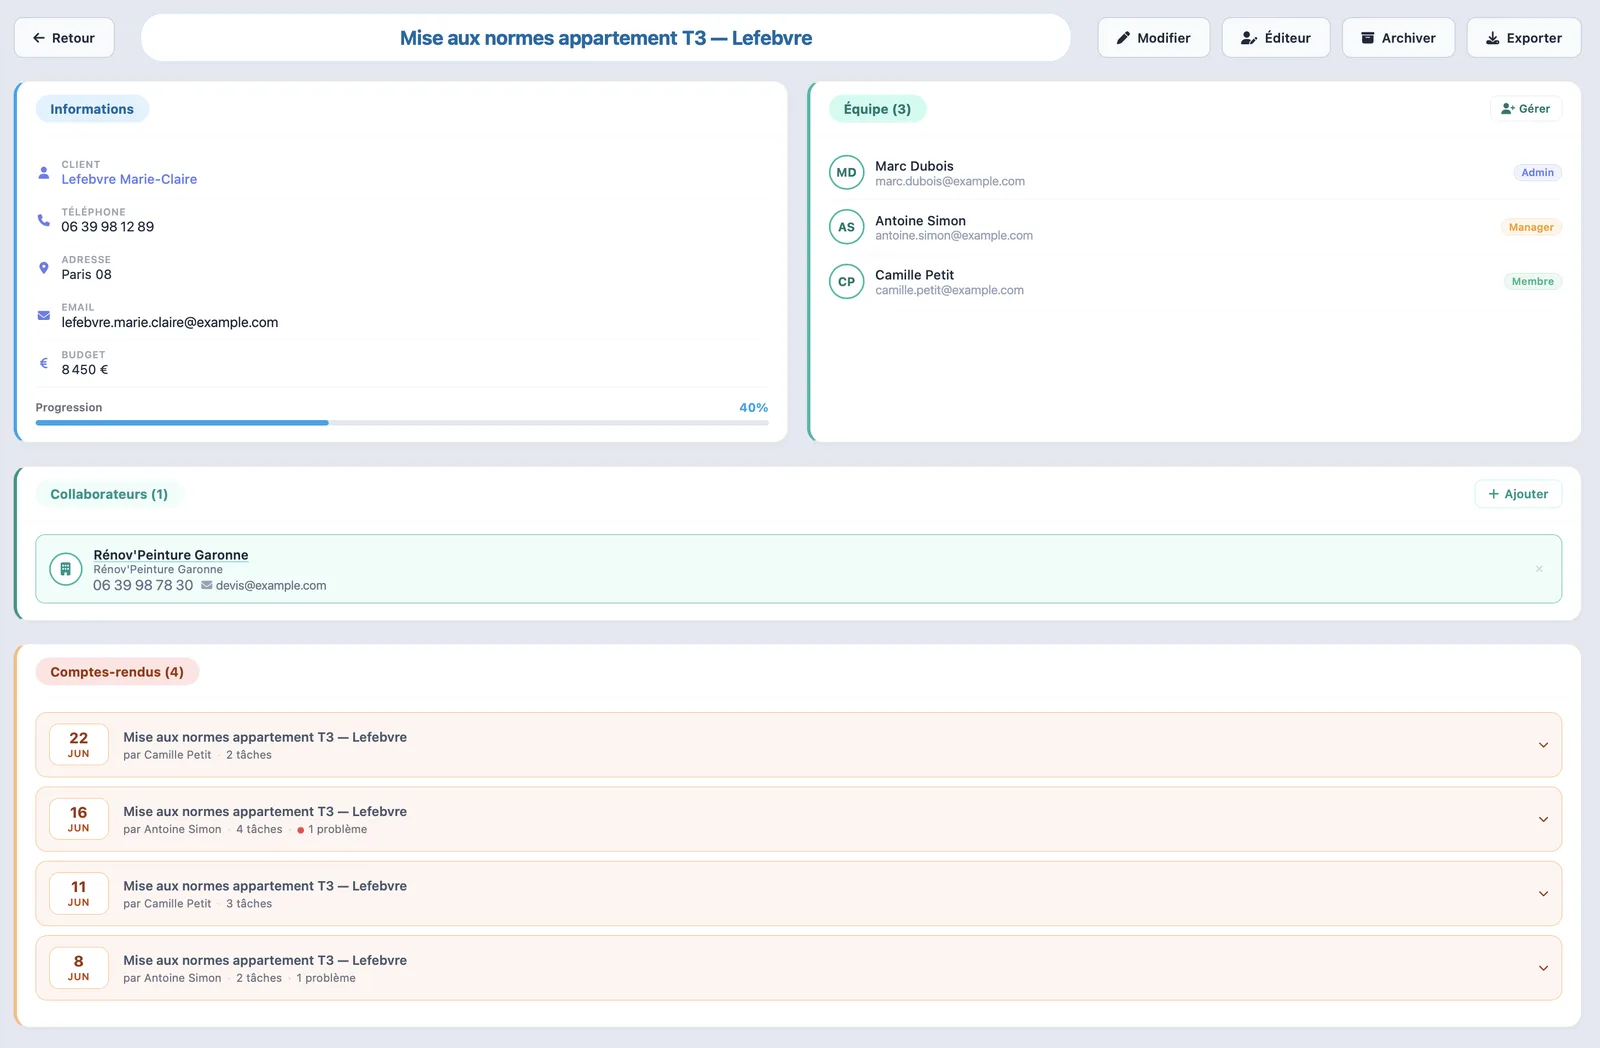Click antoine.simon@example.com
Image resolution: width=1600 pixels, height=1048 pixels.
(954, 236)
